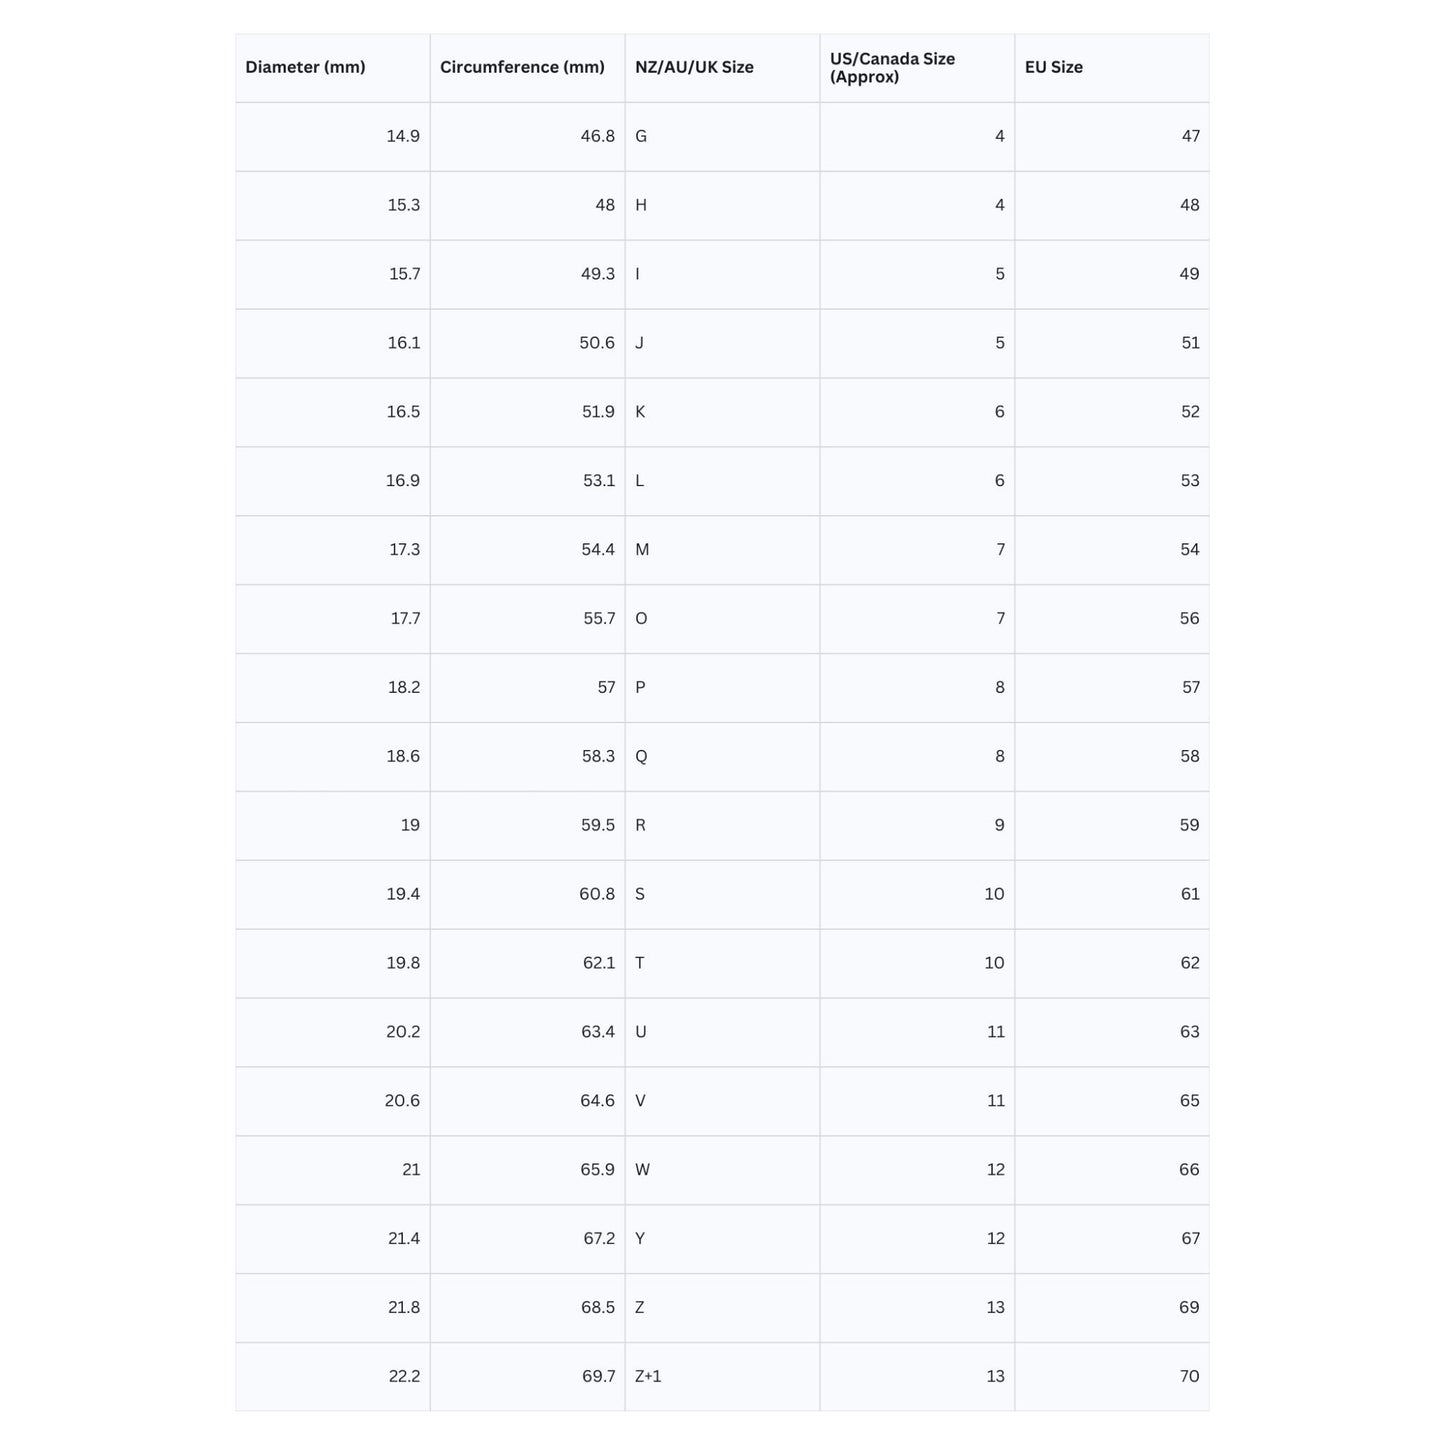This screenshot has width=1445, height=1445.
Task: Select the EU size 70 cell
Action: coord(1189,1377)
